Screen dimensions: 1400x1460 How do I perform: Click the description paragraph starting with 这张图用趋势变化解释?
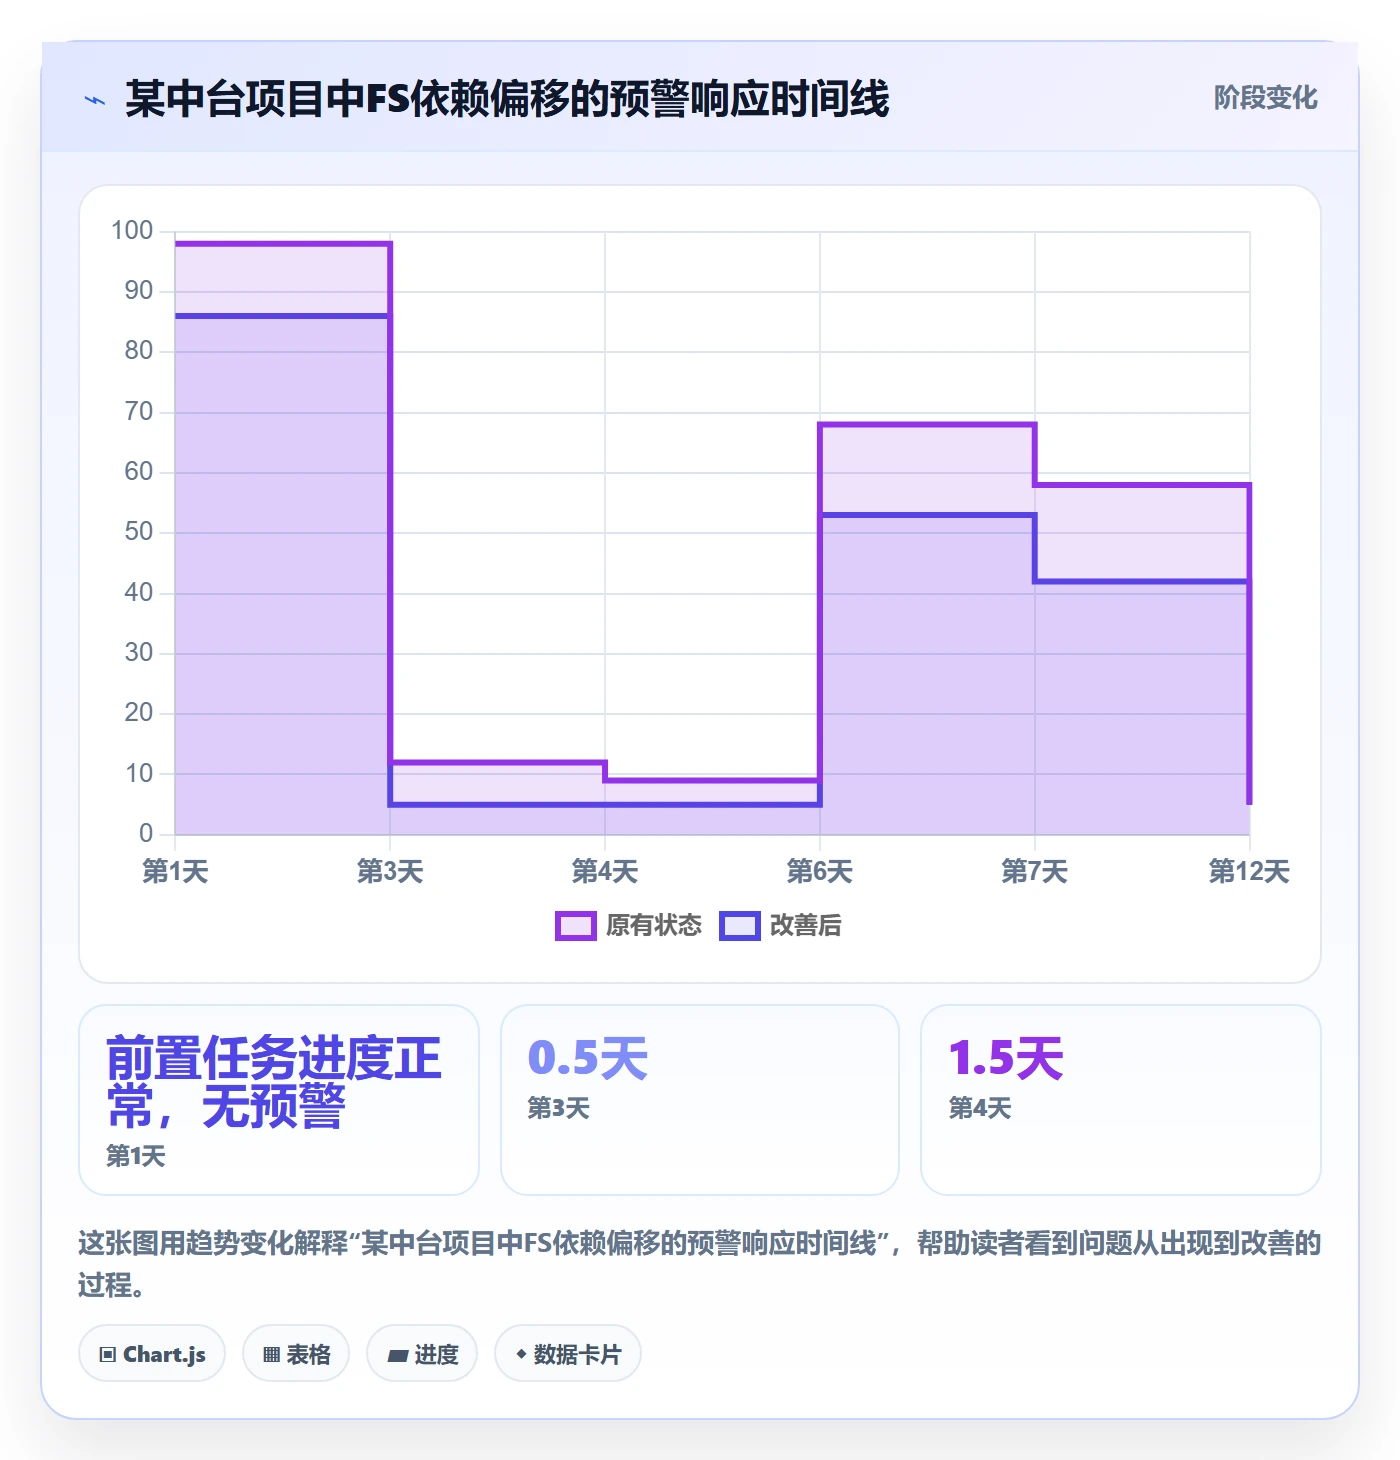tap(700, 1263)
